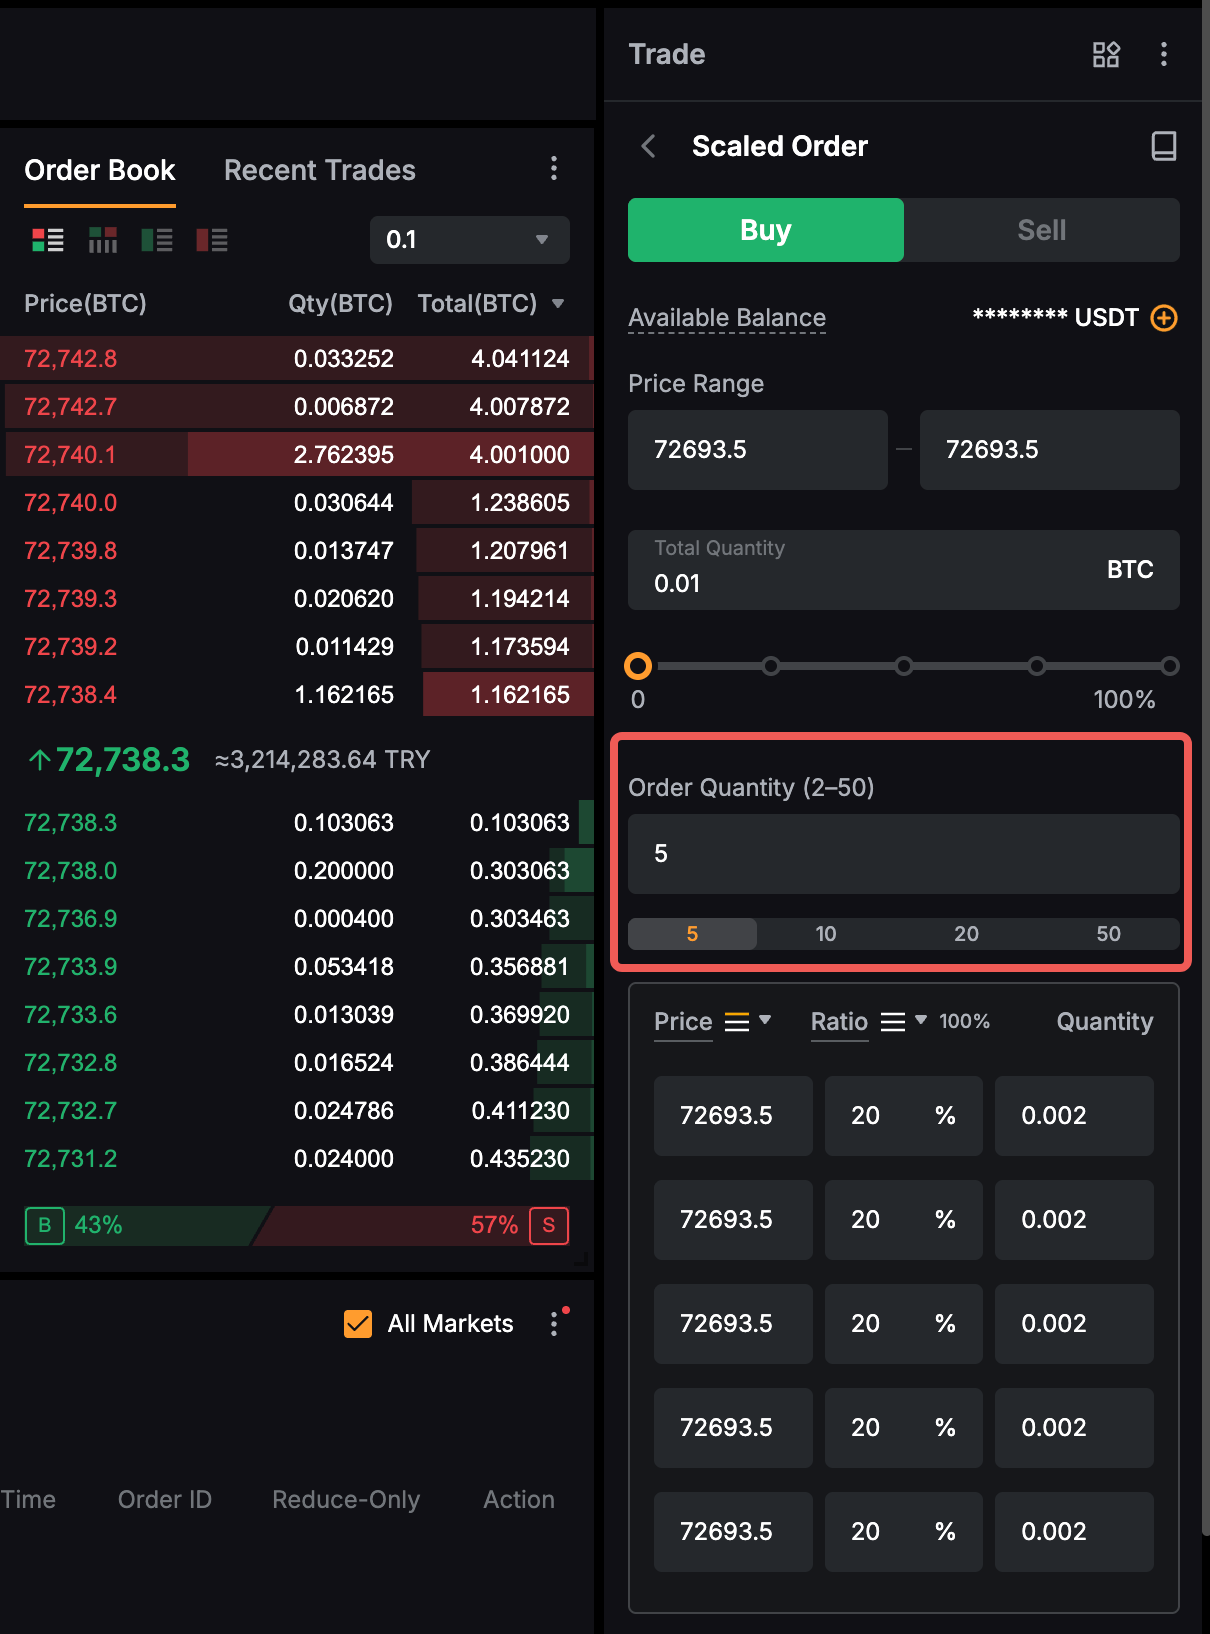
Task: Set order quantity preset to 50
Action: point(1108,934)
